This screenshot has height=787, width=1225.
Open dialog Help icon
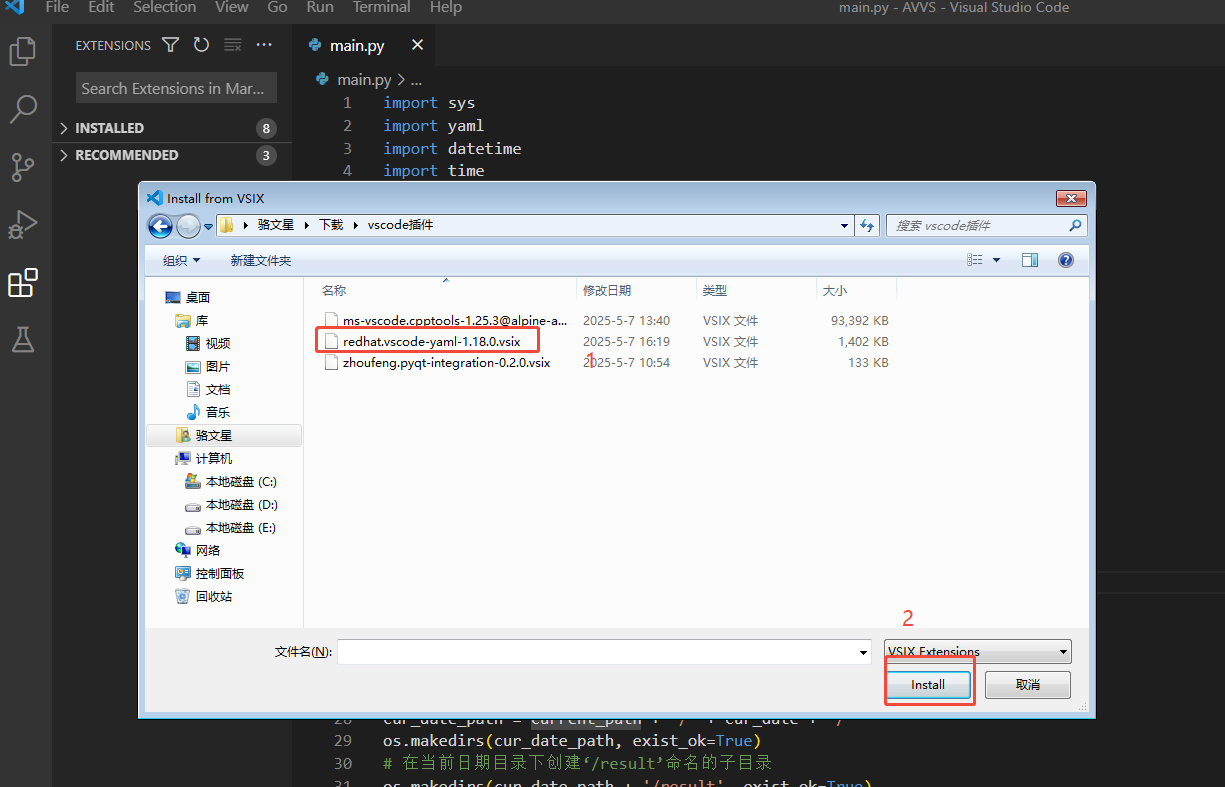click(x=1066, y=260)
